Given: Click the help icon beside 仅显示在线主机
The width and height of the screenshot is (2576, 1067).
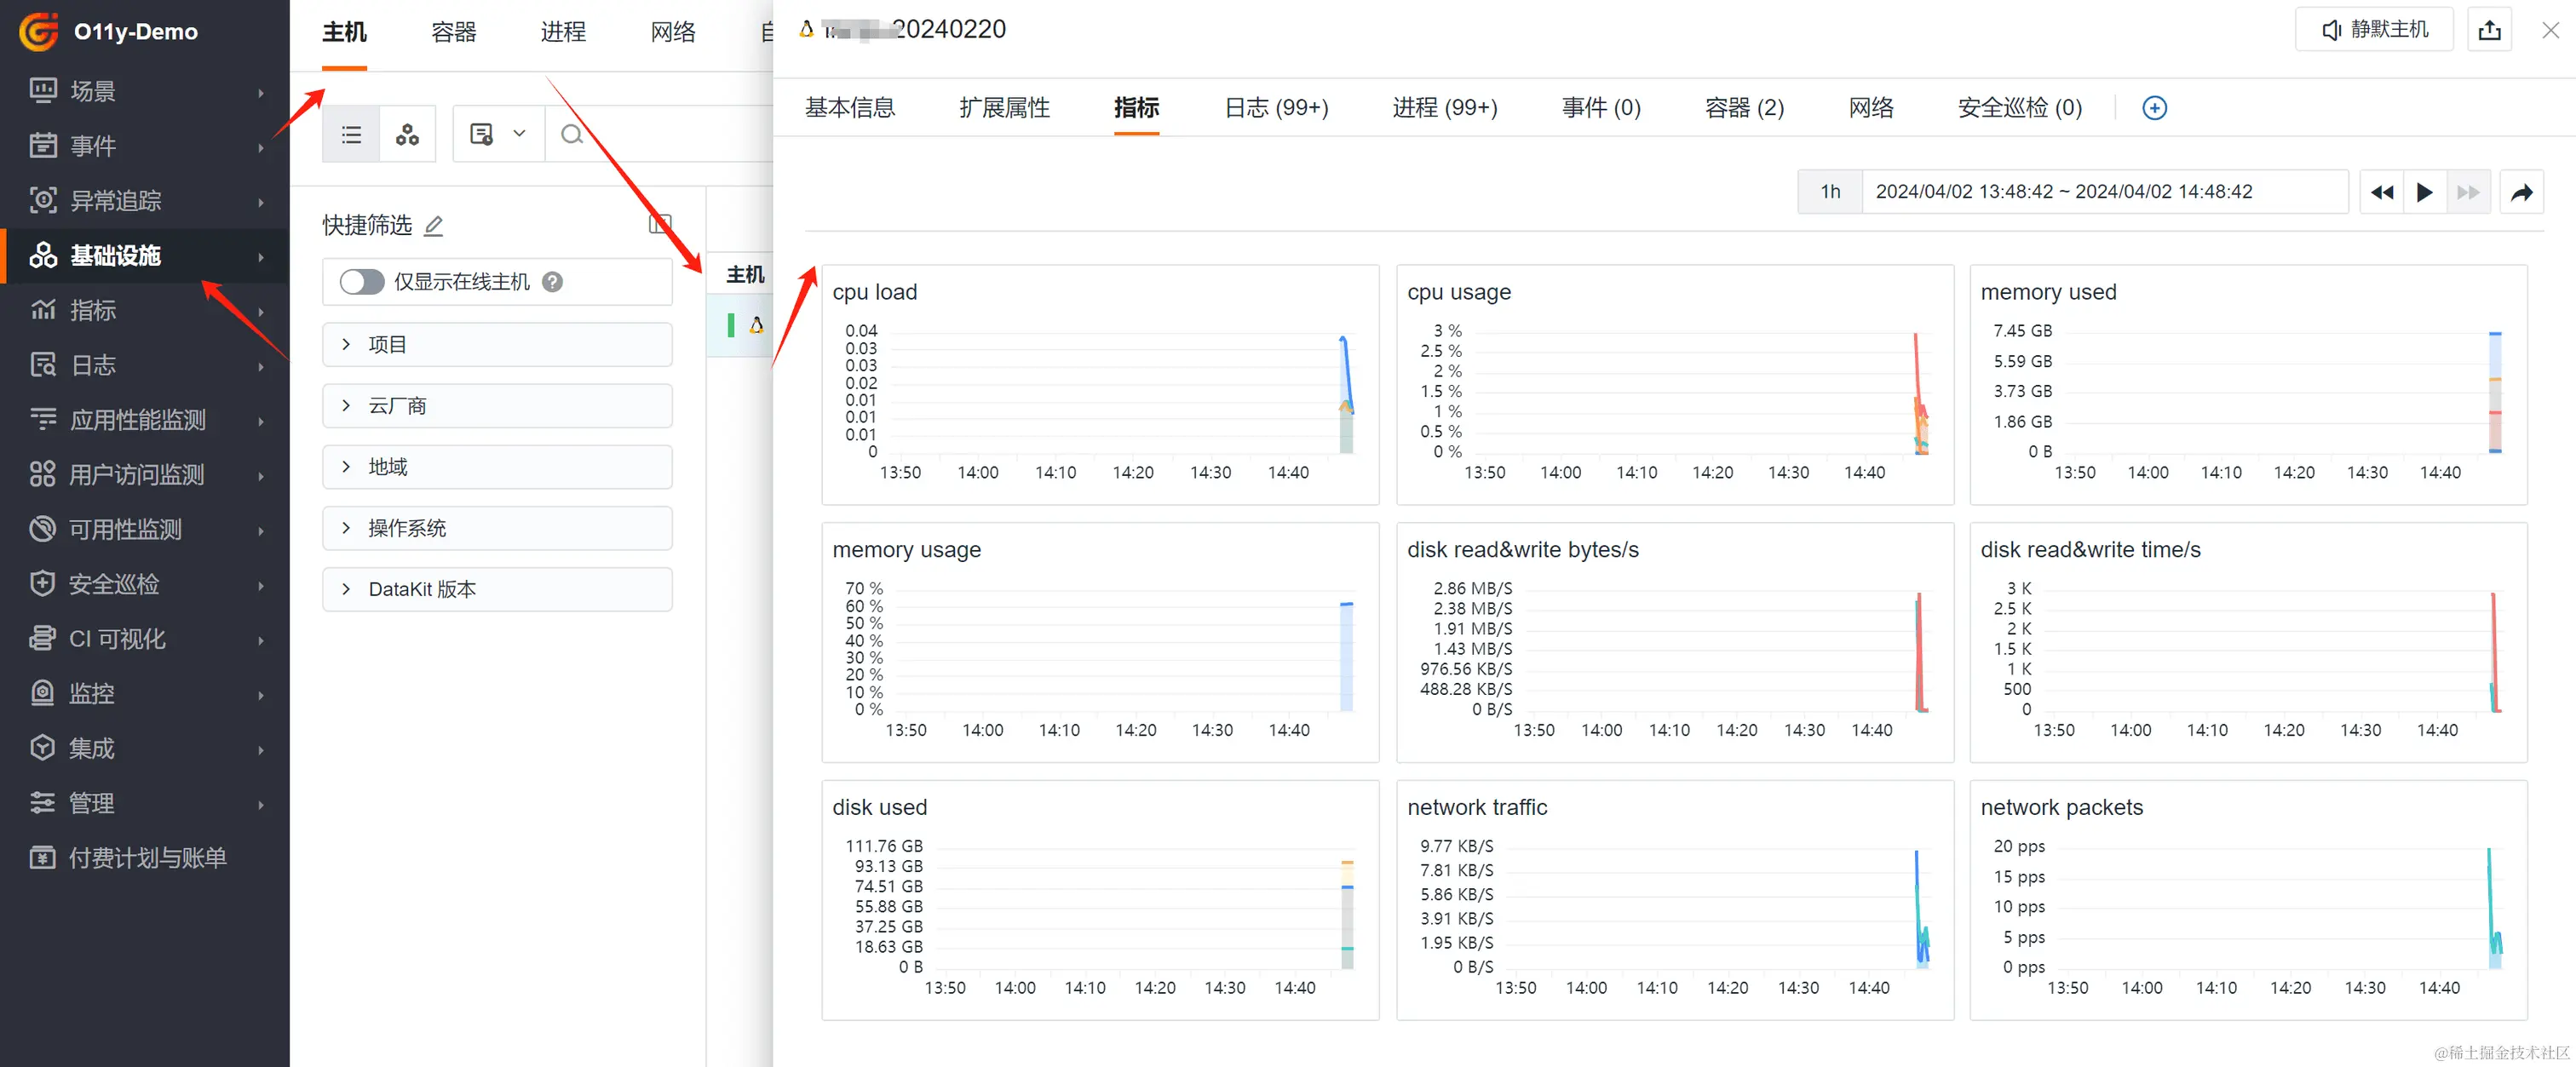Looking at the screenshot, I should [552, 282].
